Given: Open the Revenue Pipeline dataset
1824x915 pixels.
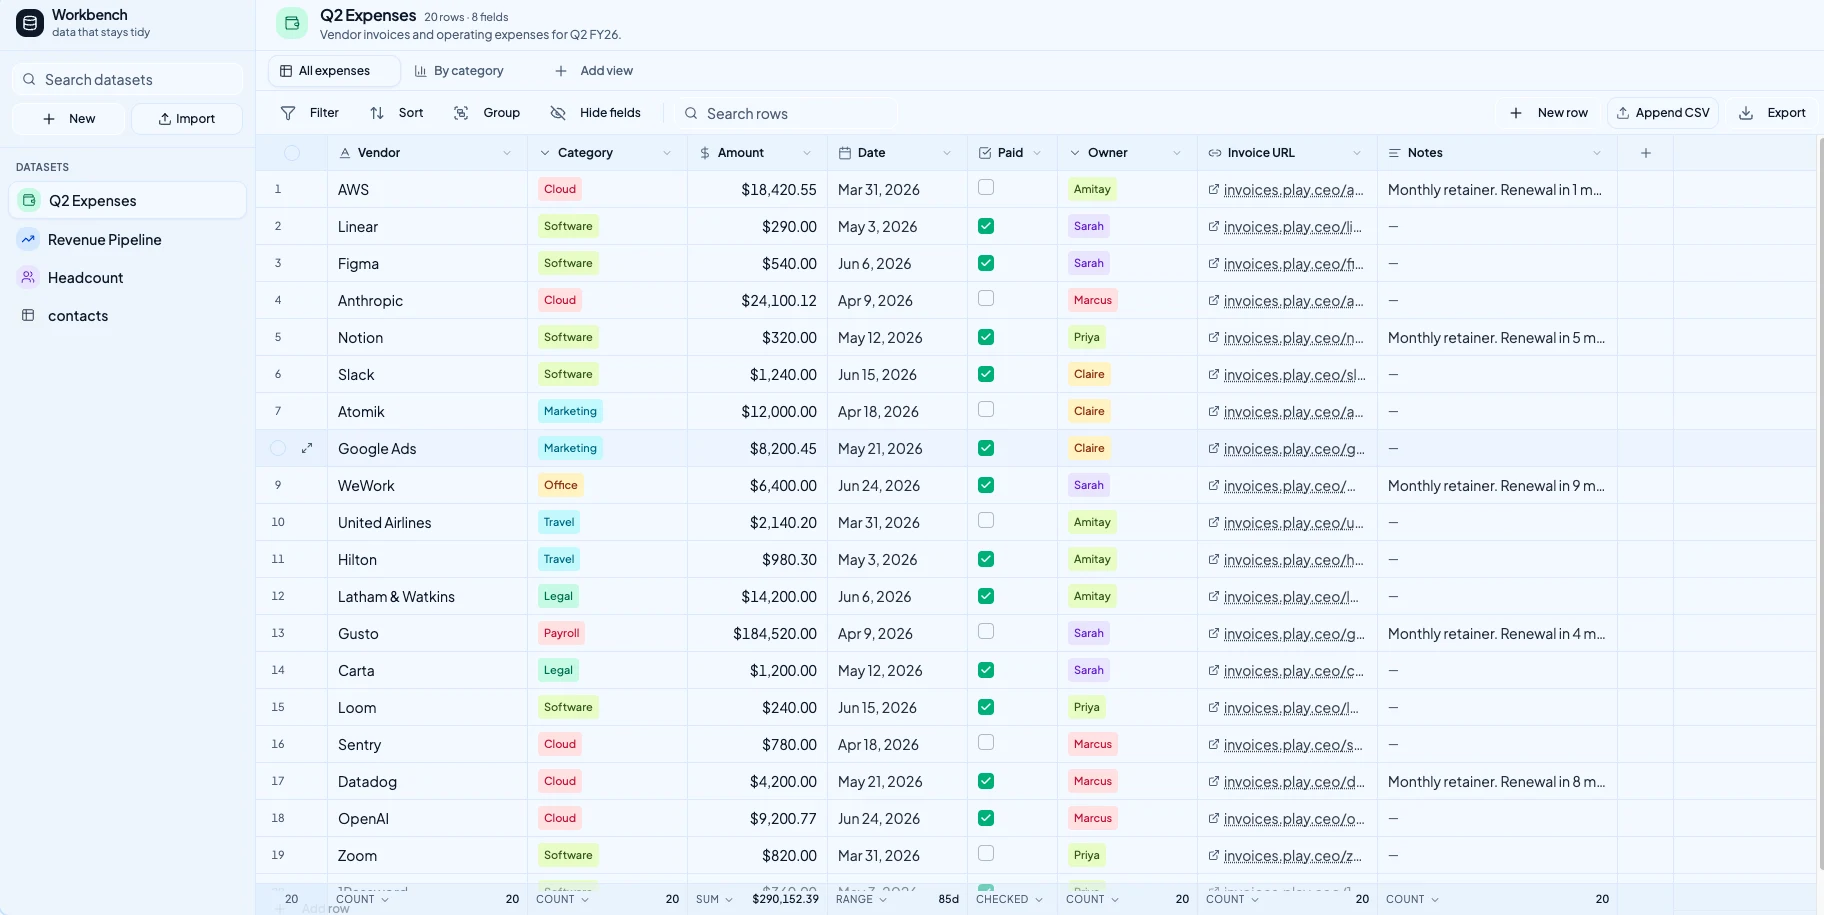Looking at the screenshot, I should click(128, 239).
